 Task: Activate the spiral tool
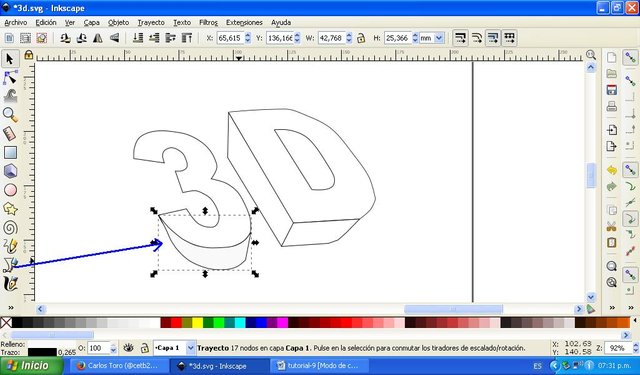click(x=10, y=228)
